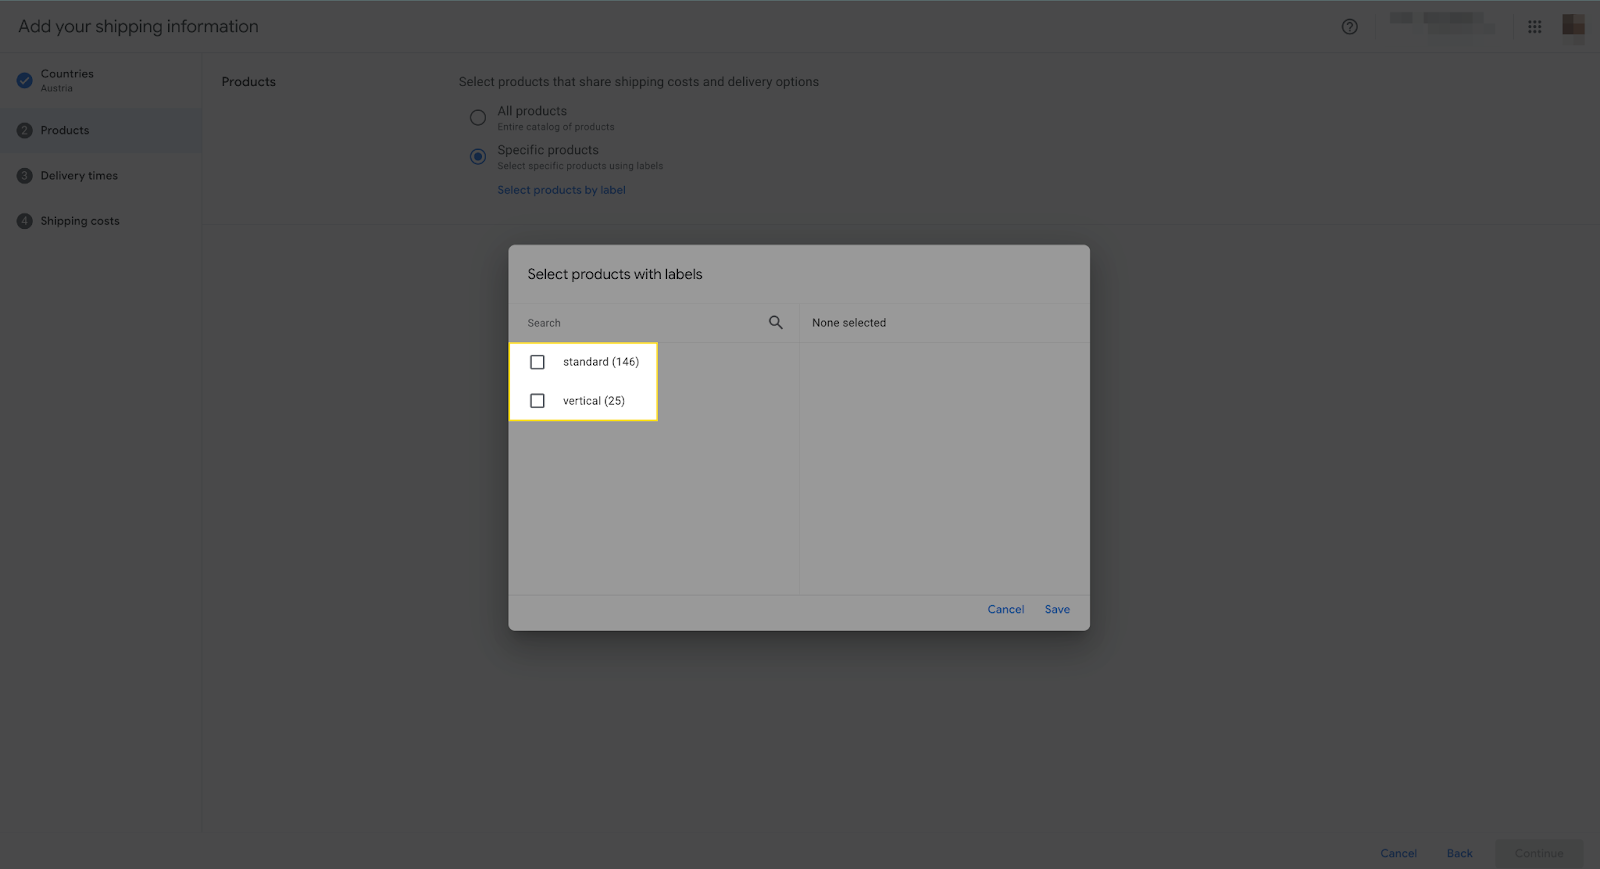The height and width of the screenshot is (869, 1600).
Task: Click the 'Entire catalog of products' description
Action: (x=556, y=127)
